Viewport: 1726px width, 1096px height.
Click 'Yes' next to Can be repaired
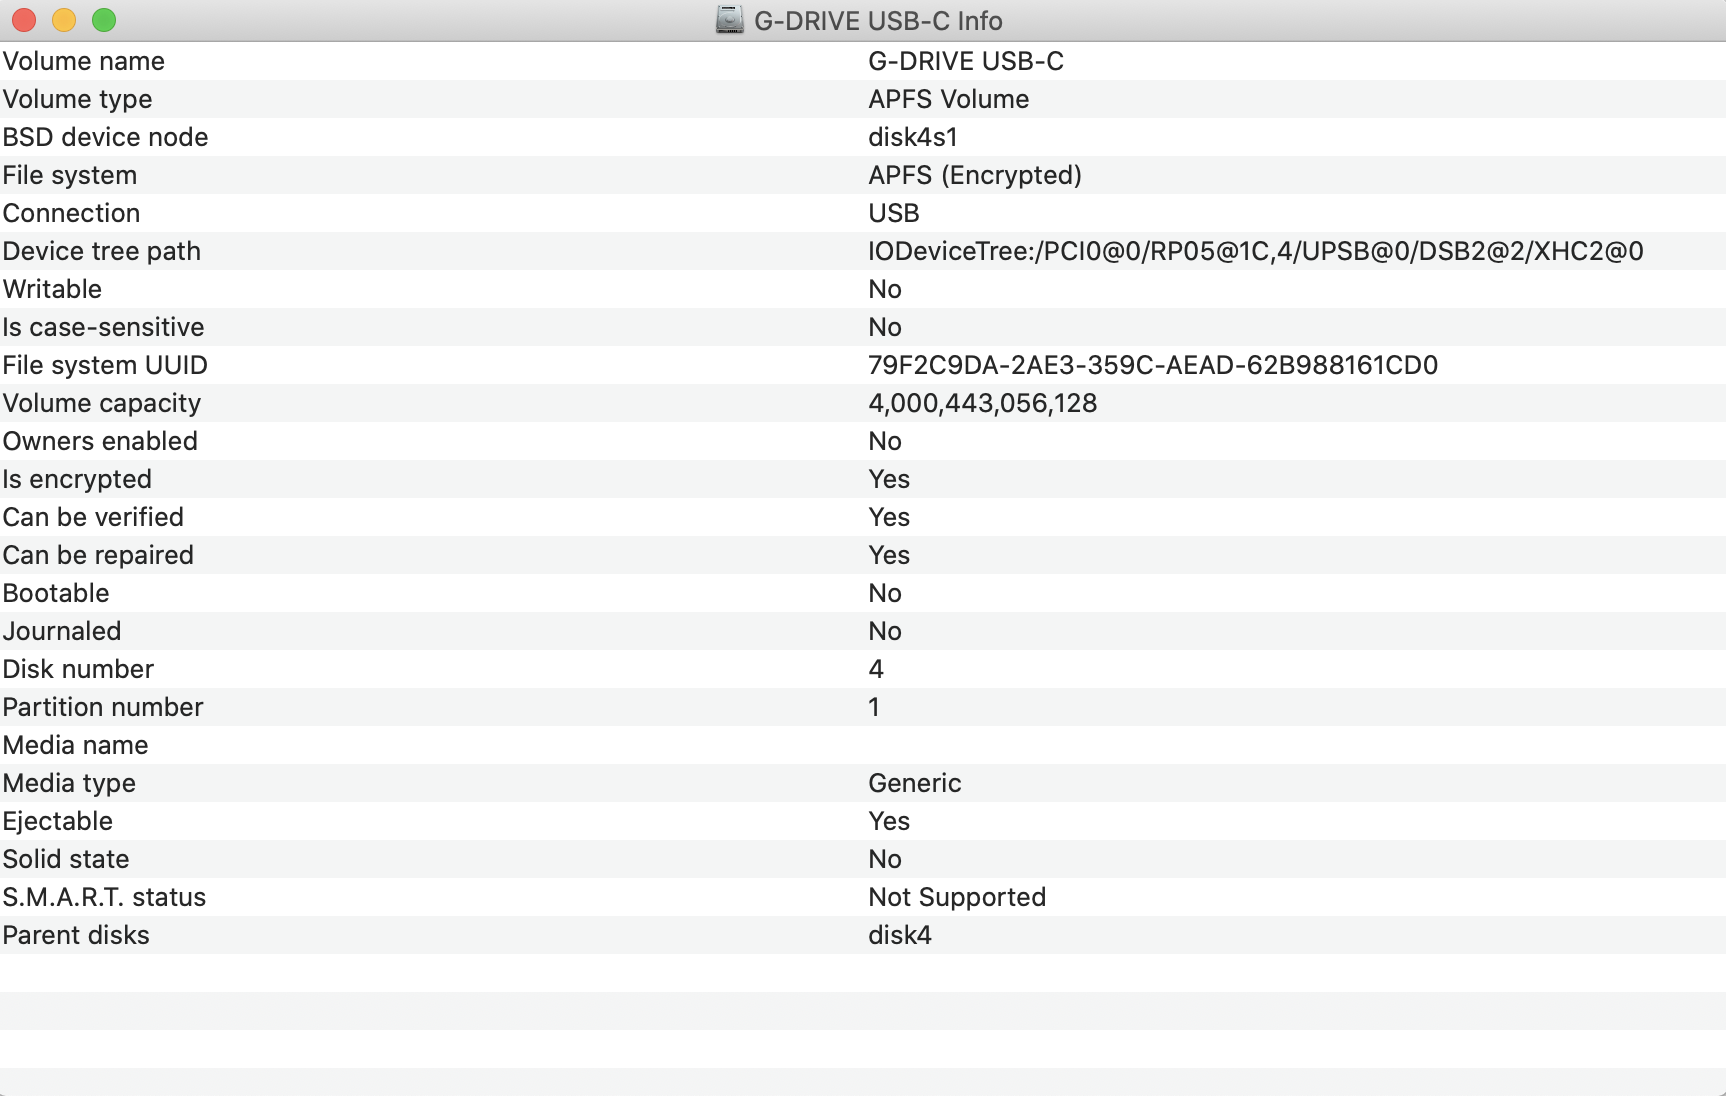889,555
